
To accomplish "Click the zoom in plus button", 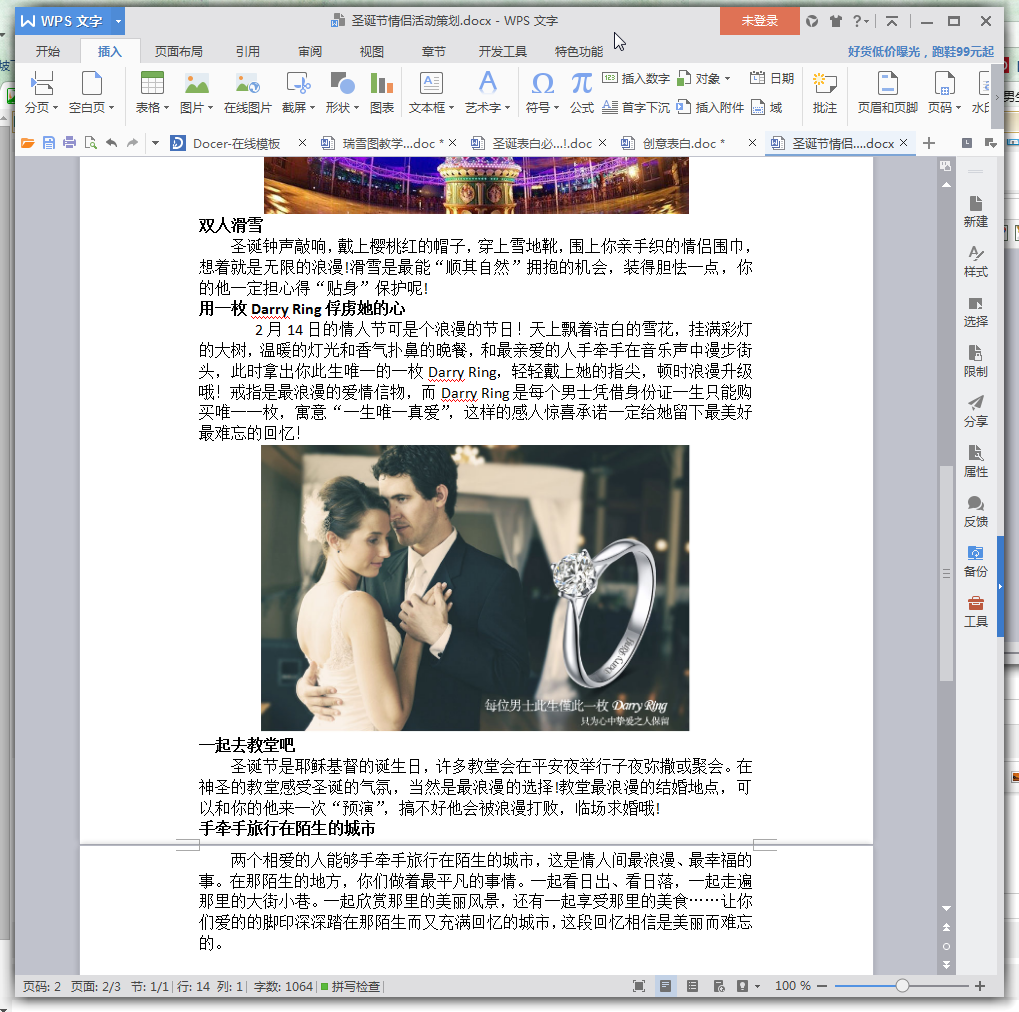I will tap(980, 986).
